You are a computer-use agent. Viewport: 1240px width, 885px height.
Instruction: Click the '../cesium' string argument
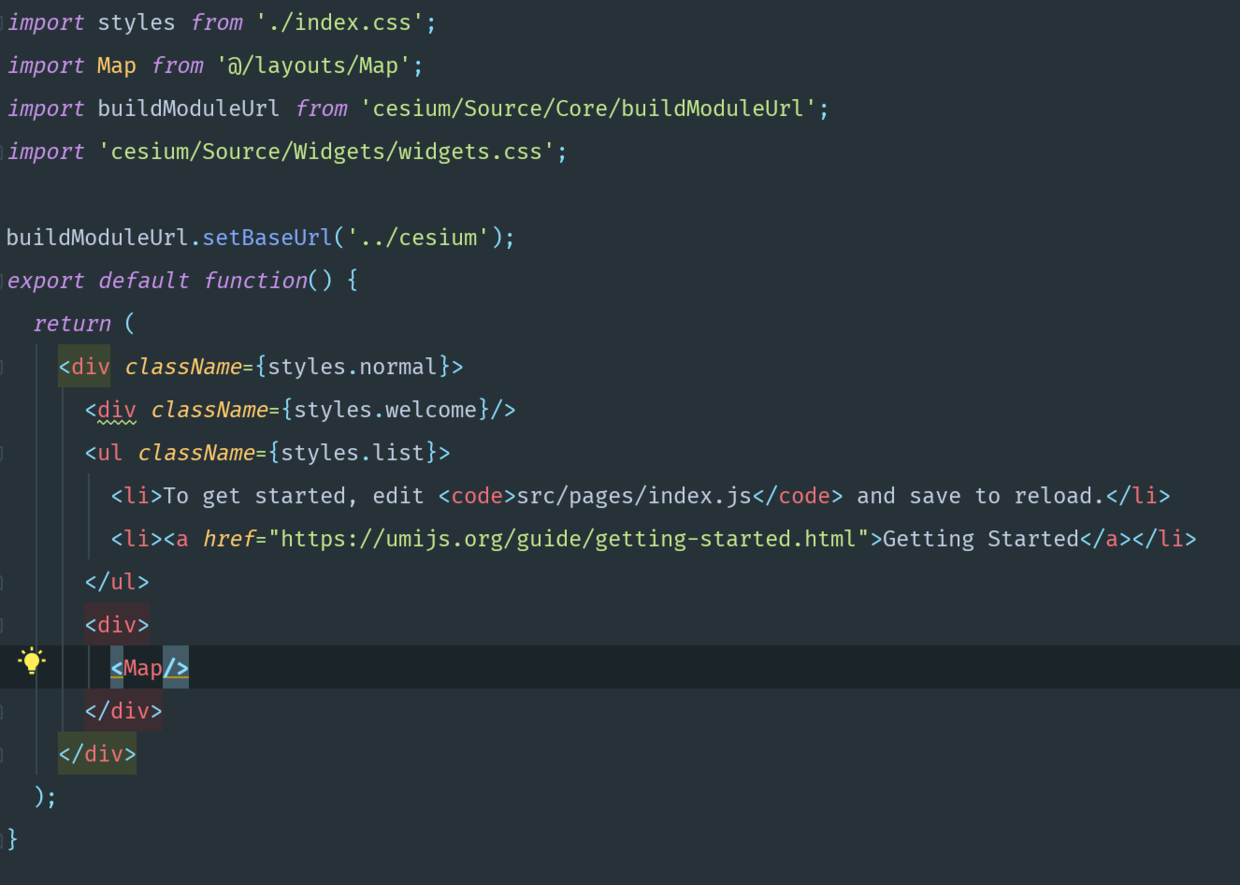click(x=417, y=238)
